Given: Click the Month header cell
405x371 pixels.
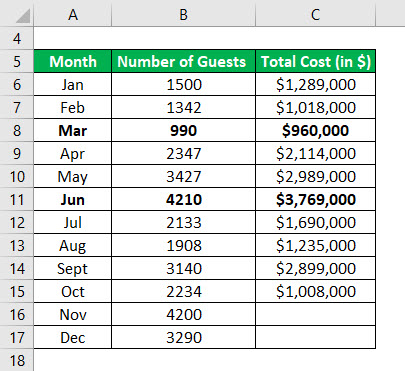Looking at the screenshot, I should click(x=73, y=61).
